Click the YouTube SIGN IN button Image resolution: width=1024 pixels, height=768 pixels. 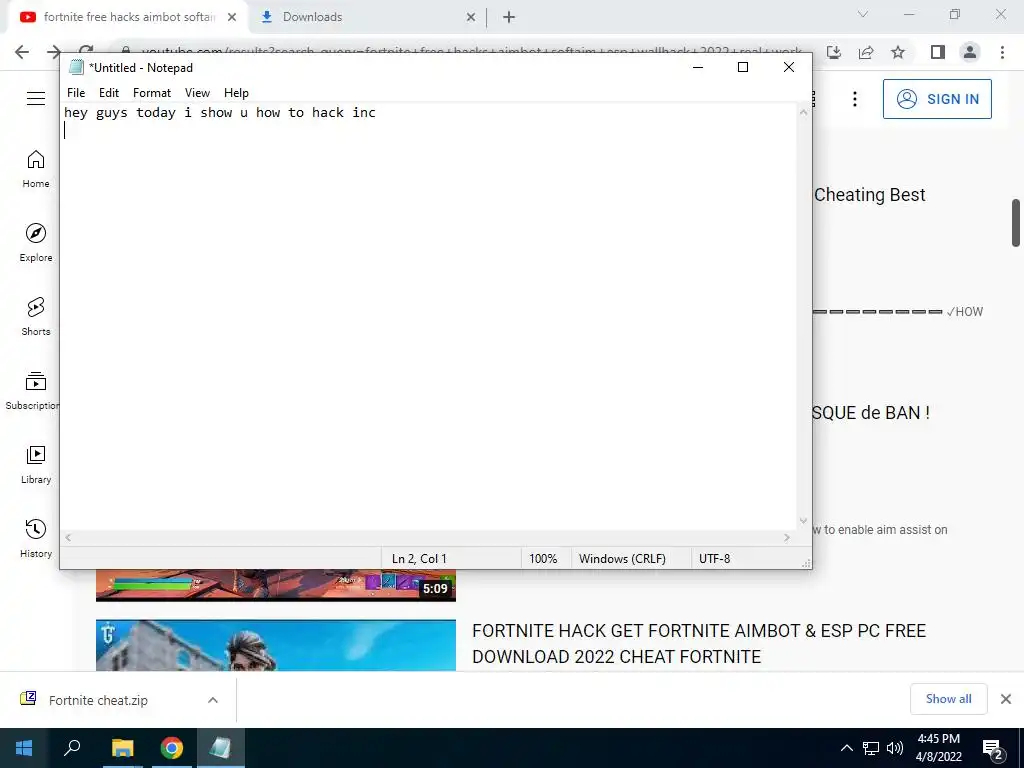pos(937,99)
